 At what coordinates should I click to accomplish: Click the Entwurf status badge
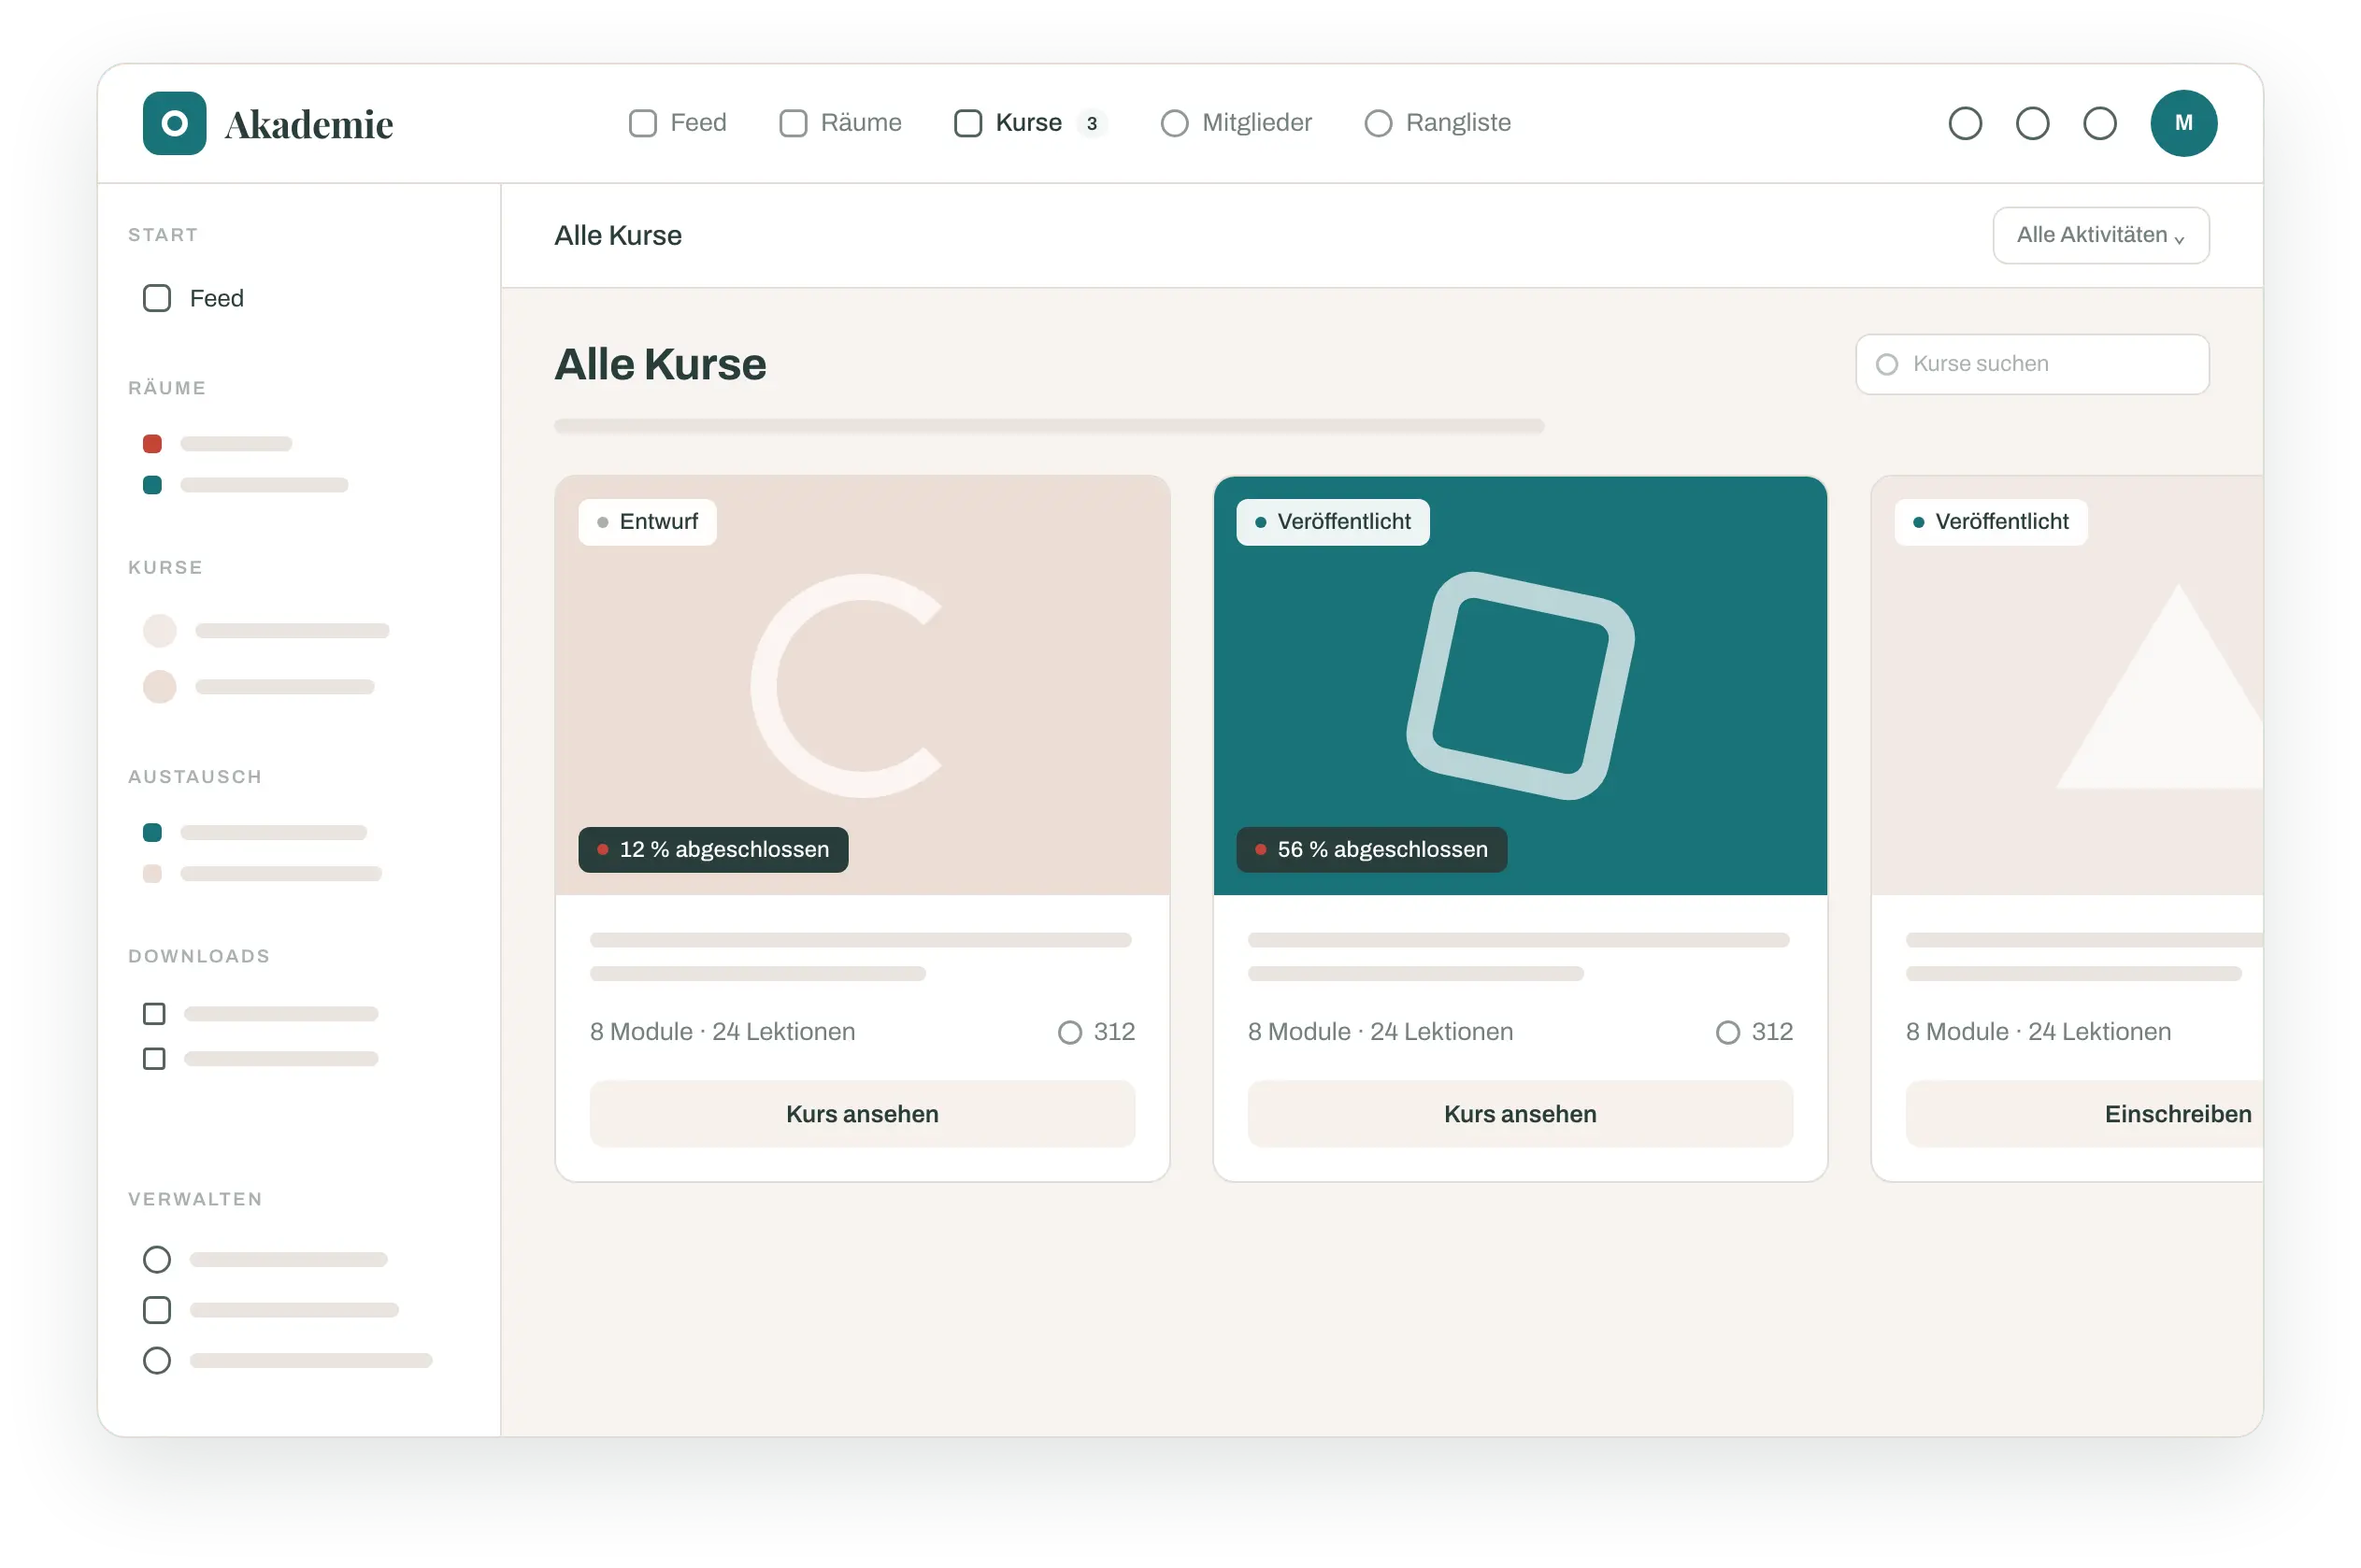click(647, 522)
